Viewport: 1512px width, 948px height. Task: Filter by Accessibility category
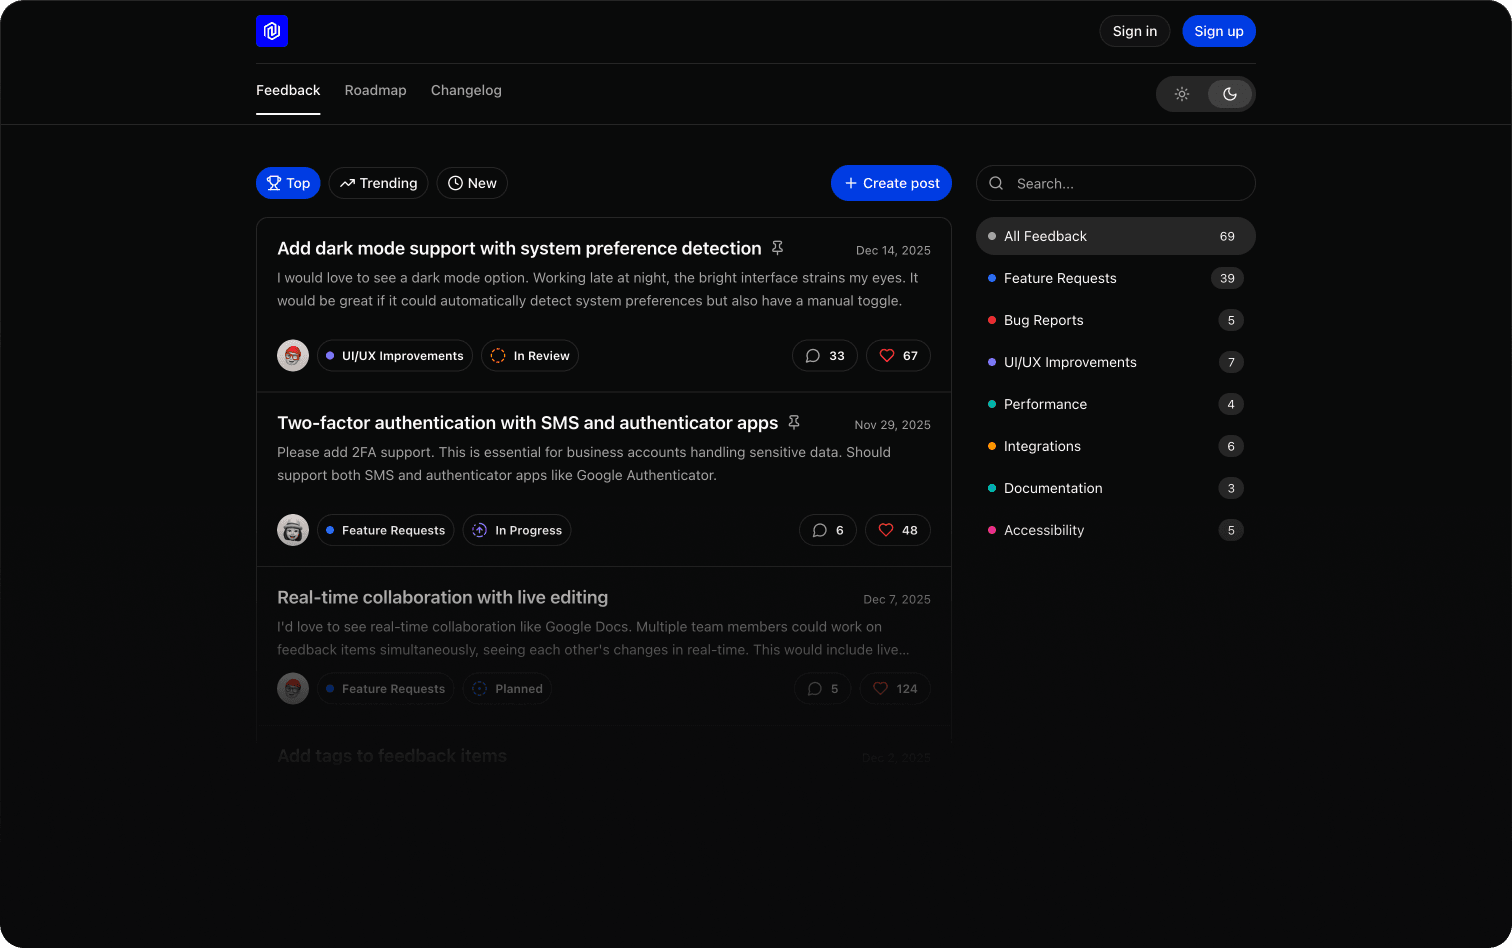1116,530
